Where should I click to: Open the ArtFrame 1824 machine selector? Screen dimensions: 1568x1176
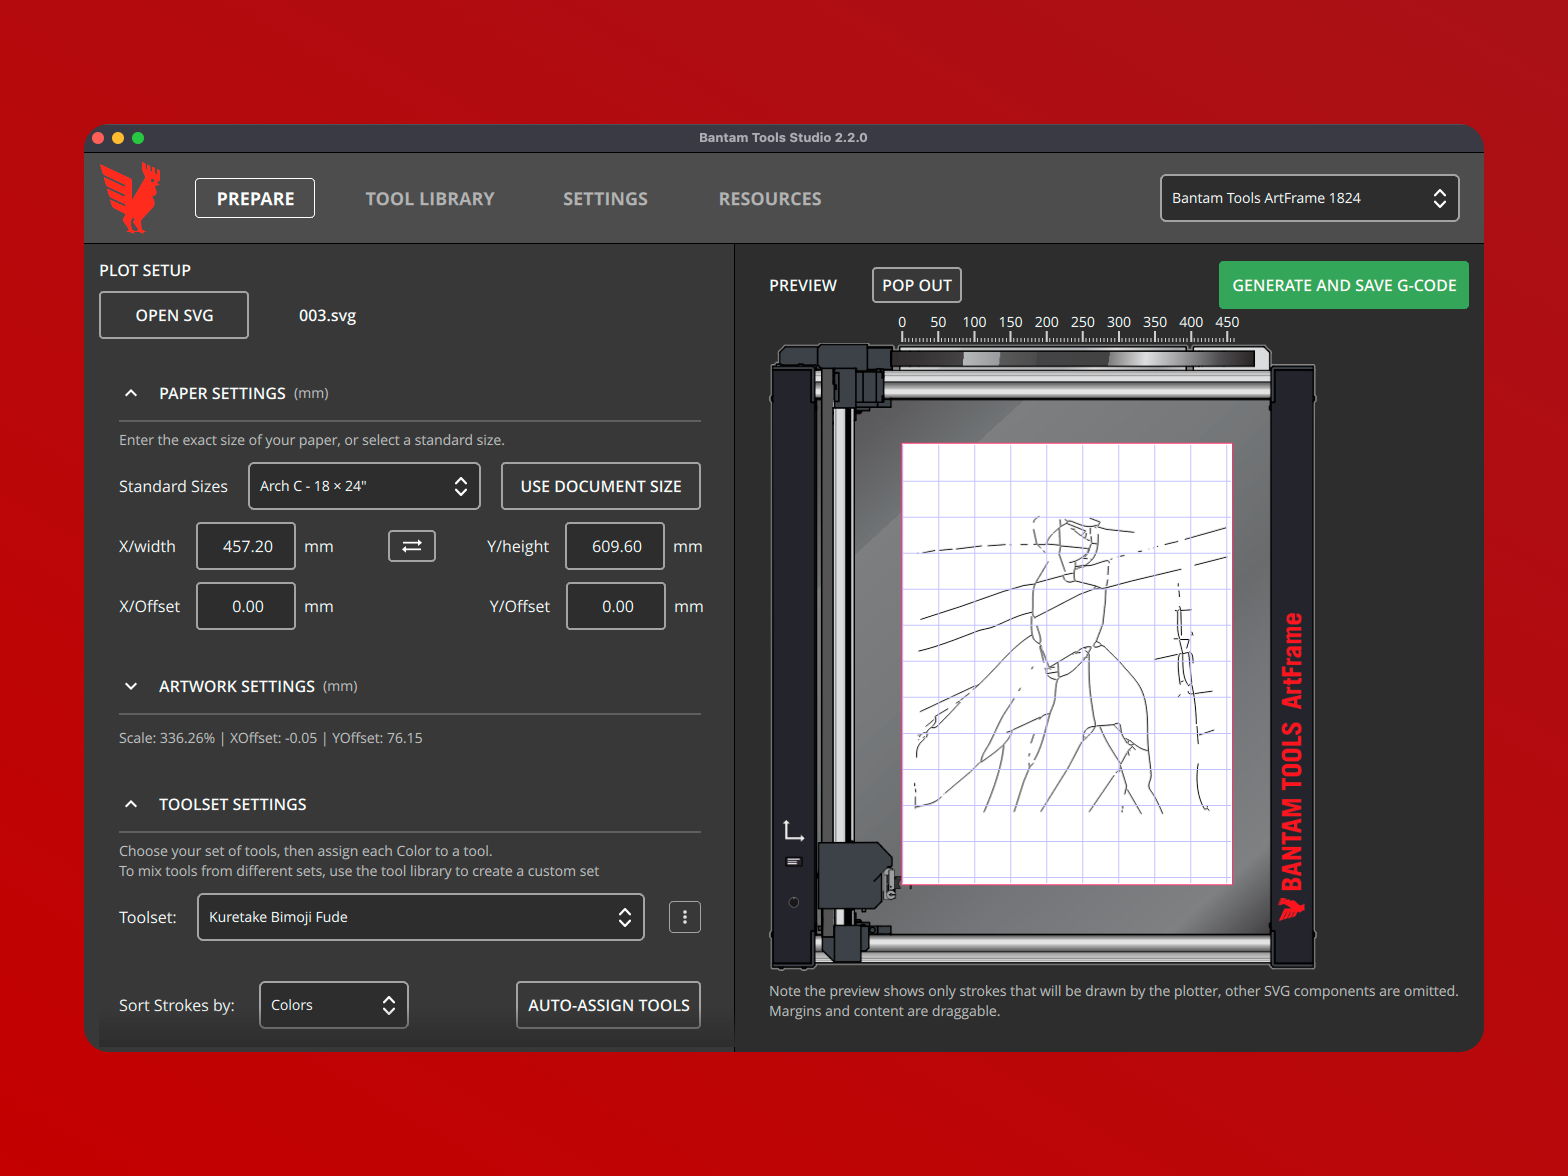(x=1308, y=198)
